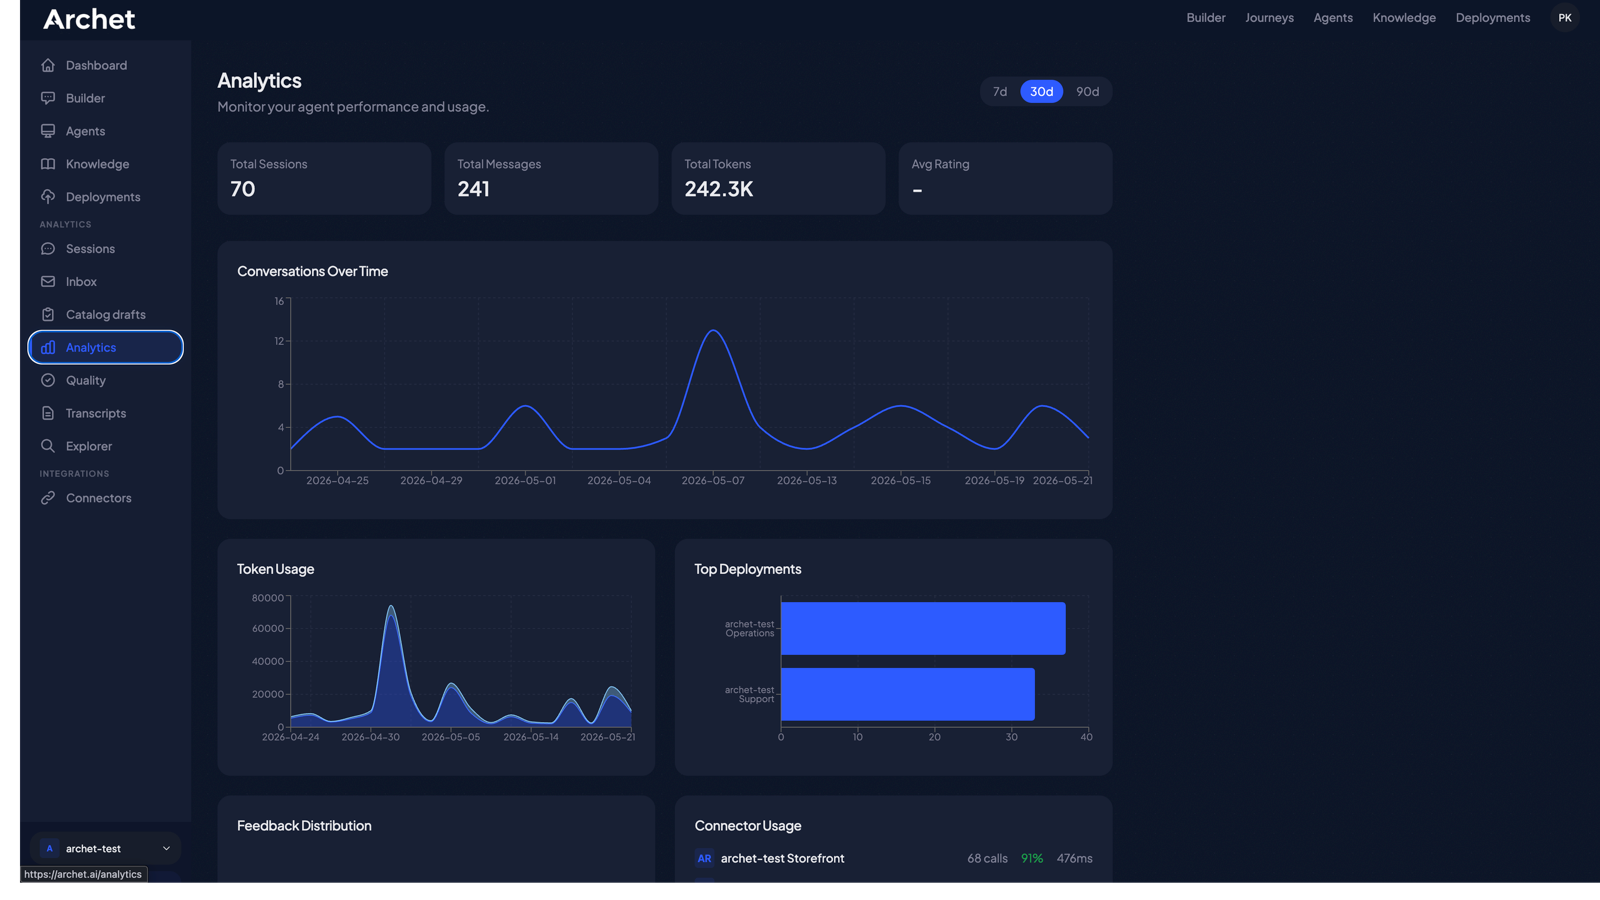The height and width of the screenshot is (900, 1600).
Task: Click the Builder chat icon in sidebar
Action: tap(48, 98)
